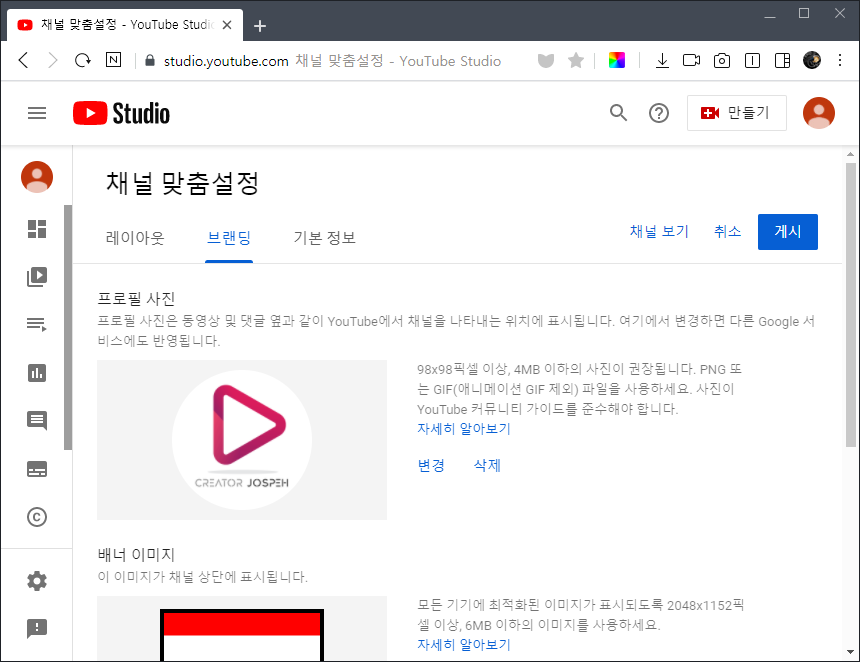The width and height of the screenshot is (860, 662).
Task: Open the browser three-dot menu
Action: click(x=840, y=60)
